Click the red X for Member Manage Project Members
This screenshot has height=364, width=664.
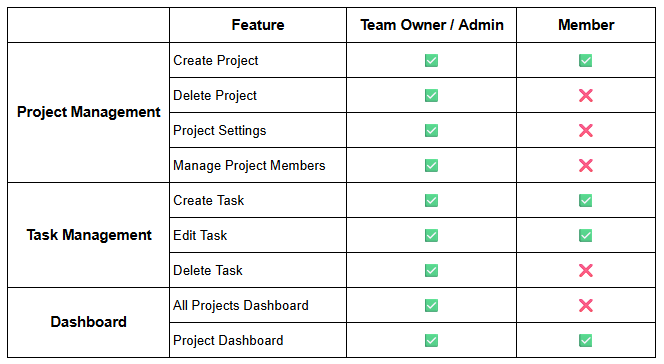click(586, 165)
